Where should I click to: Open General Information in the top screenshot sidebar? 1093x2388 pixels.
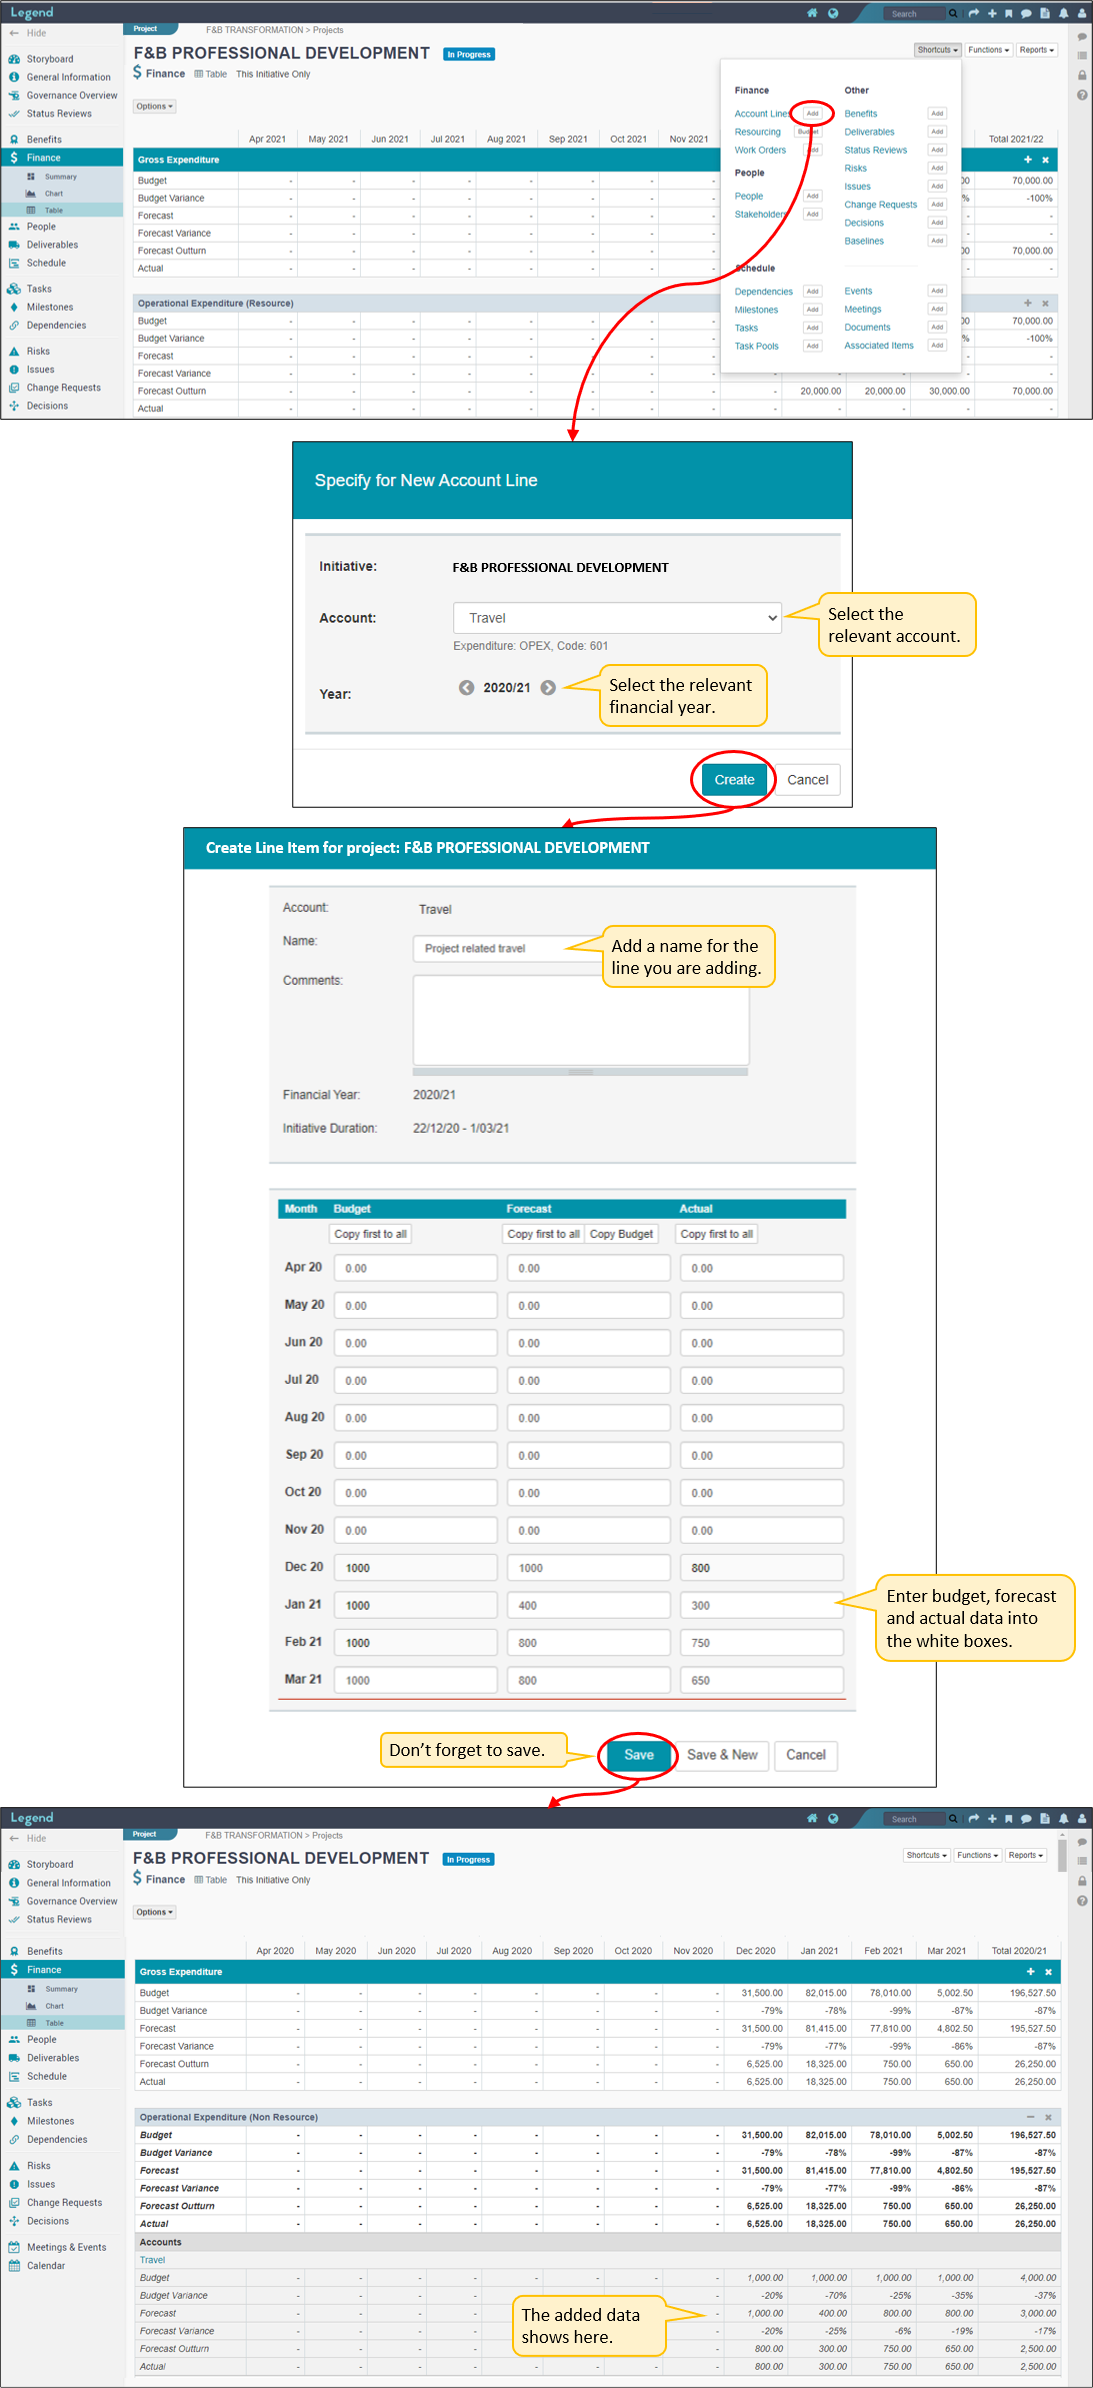tap(68, 77)
